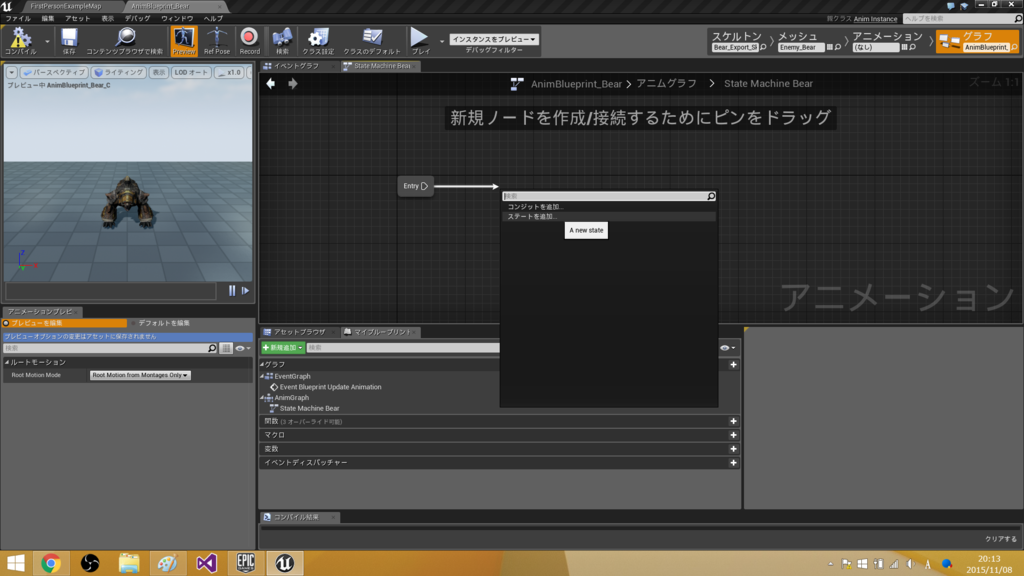Open the ファイル menu
Image resolution: width=1024 pixels, height=576 pixels.
click(x=18, y=18)
